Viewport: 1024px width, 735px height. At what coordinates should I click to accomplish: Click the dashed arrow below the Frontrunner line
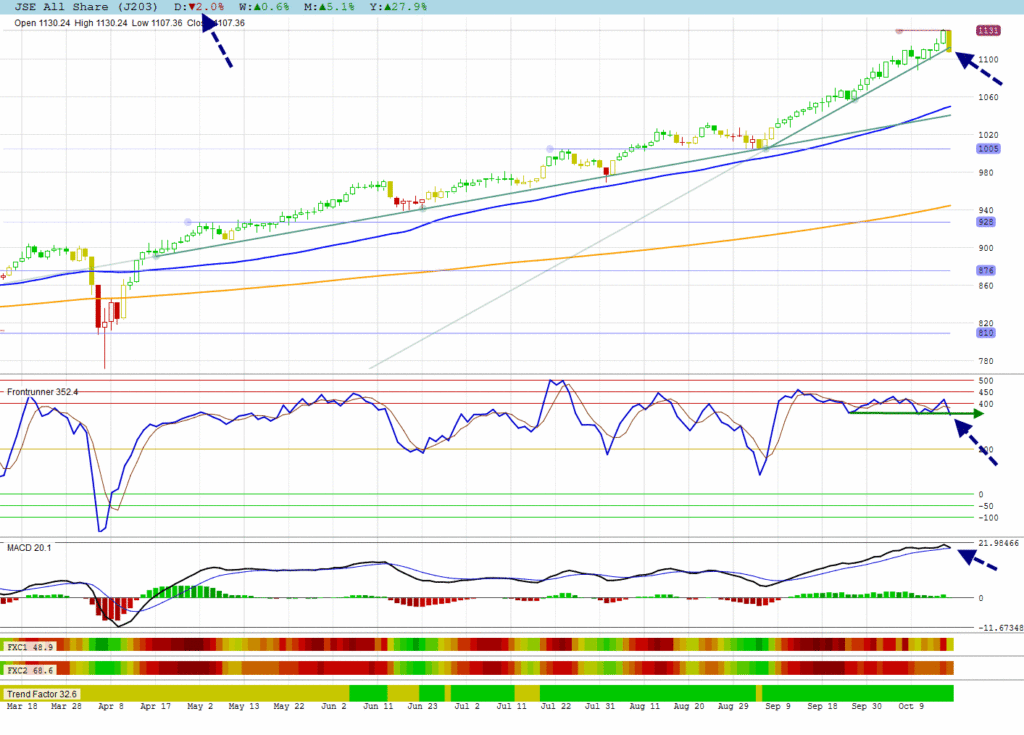point(976,441)
